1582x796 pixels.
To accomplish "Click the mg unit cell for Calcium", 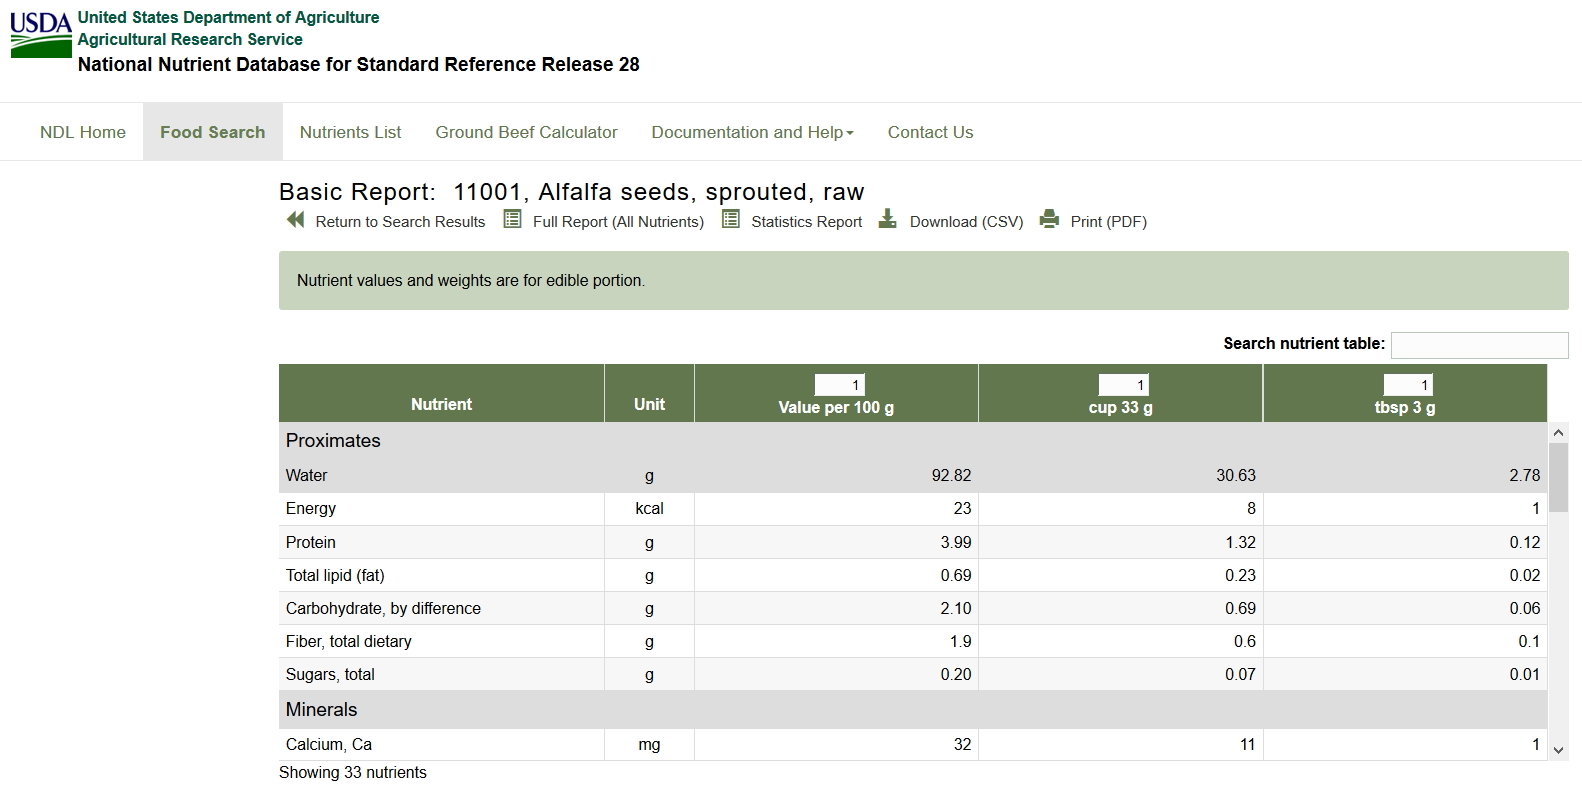I will click(649, 744).
